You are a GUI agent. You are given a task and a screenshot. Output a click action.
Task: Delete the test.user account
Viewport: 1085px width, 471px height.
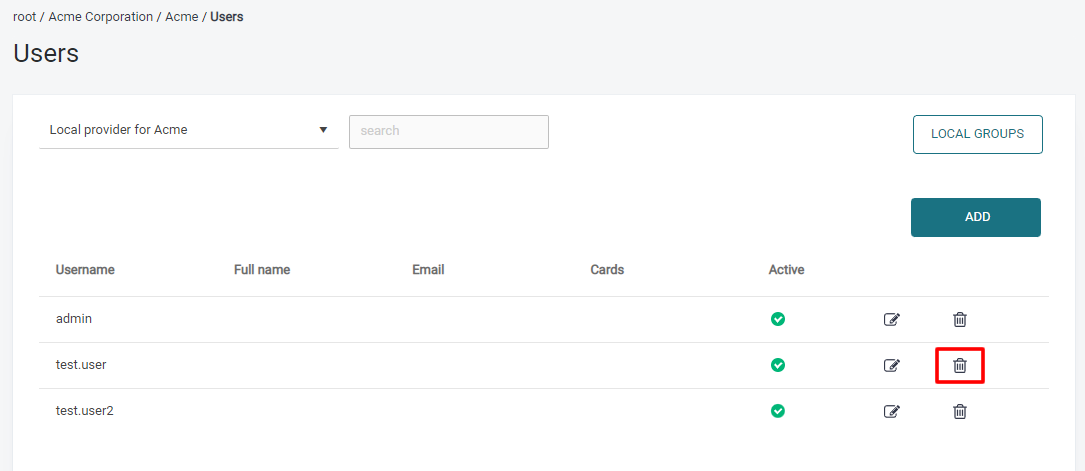pyautogui.click(x=959, y=366)
